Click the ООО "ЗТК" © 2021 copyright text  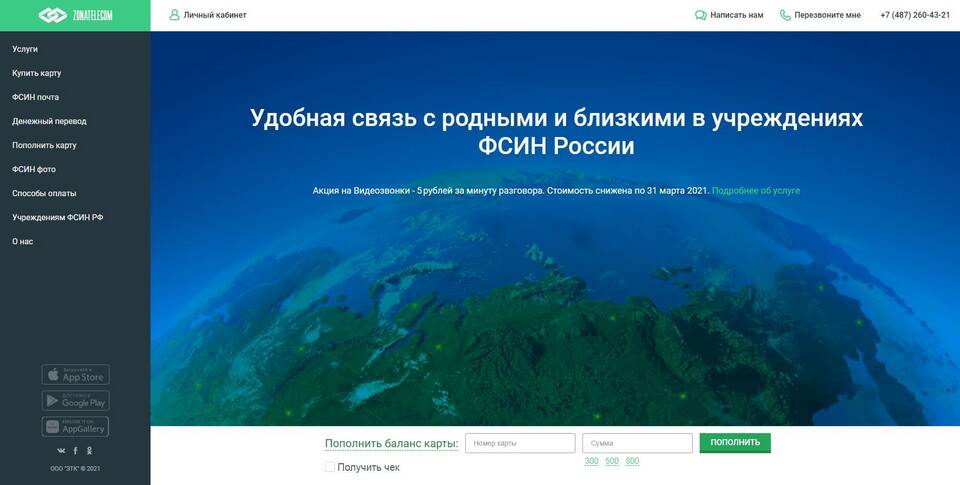(x=75, y=468)
